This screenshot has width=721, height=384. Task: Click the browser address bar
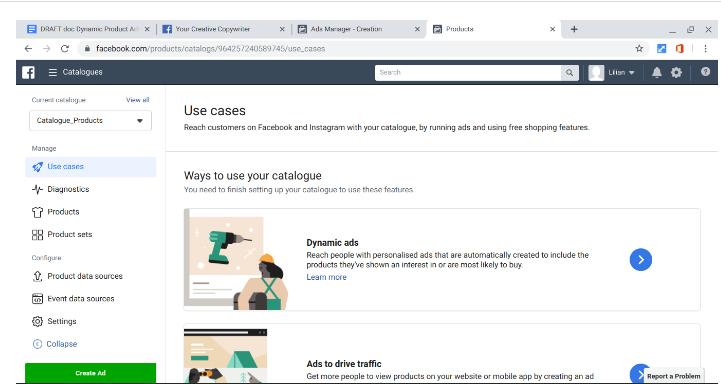click(x=359, y=48)
